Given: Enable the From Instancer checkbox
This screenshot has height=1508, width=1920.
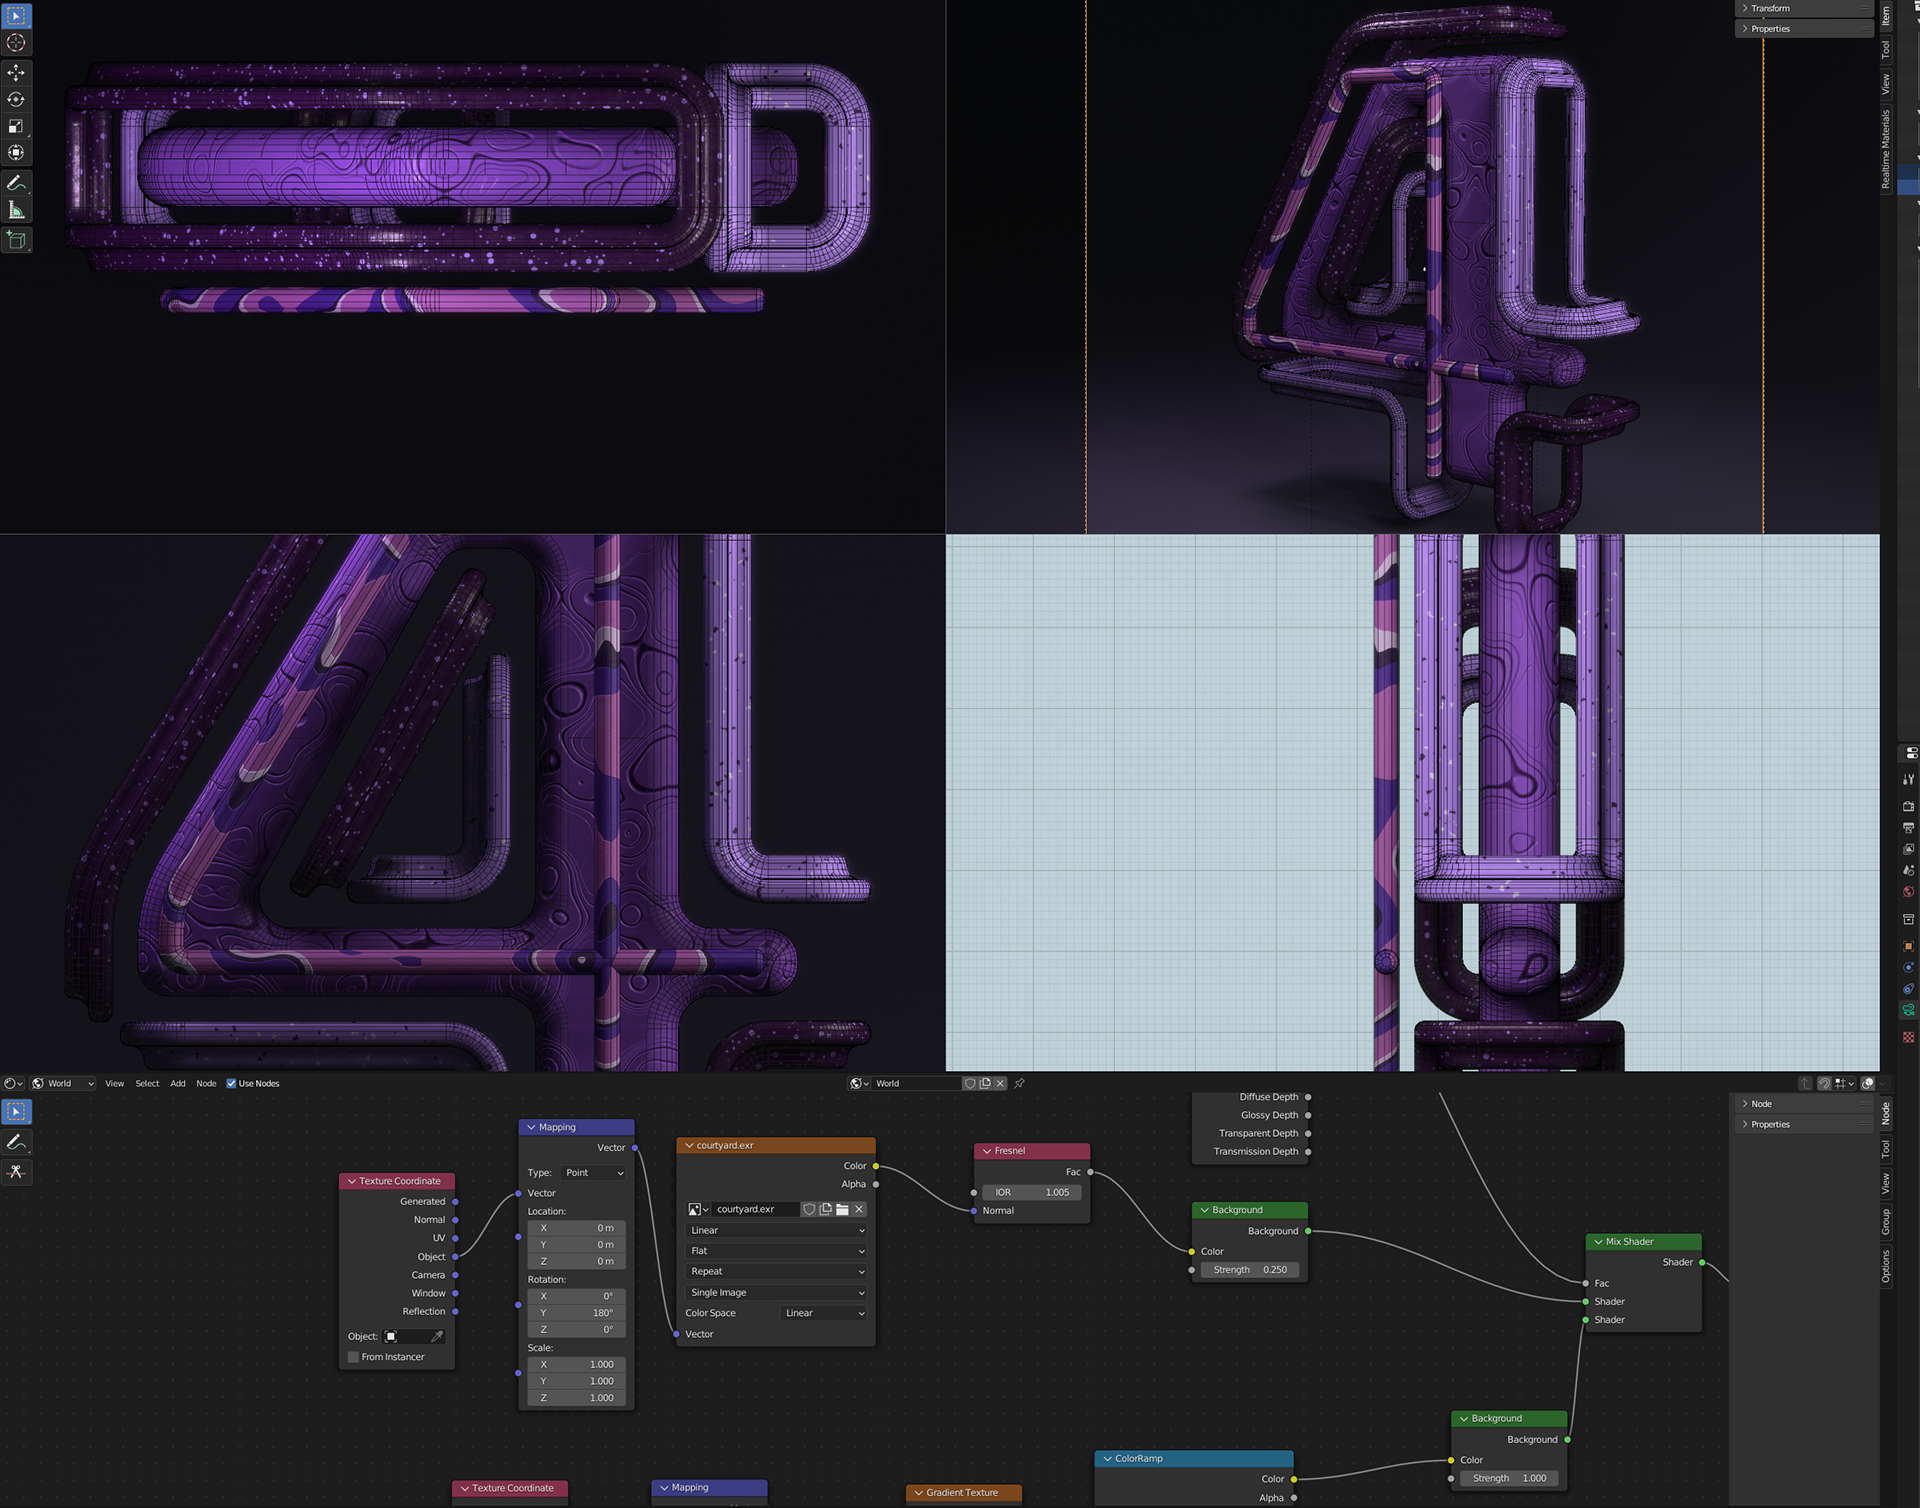Looking at the screenshot, I should [x=353, y=1357].
